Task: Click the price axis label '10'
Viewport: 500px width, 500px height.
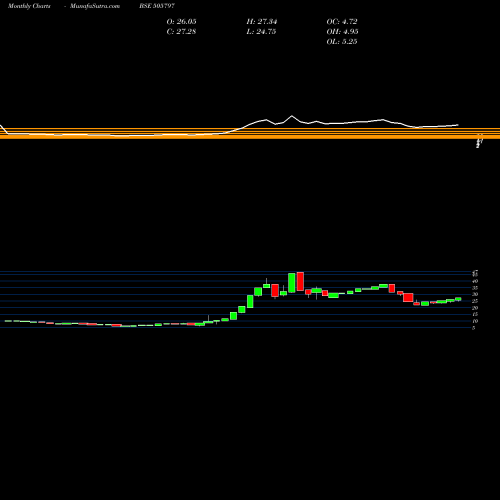Action: coord(475,321)
